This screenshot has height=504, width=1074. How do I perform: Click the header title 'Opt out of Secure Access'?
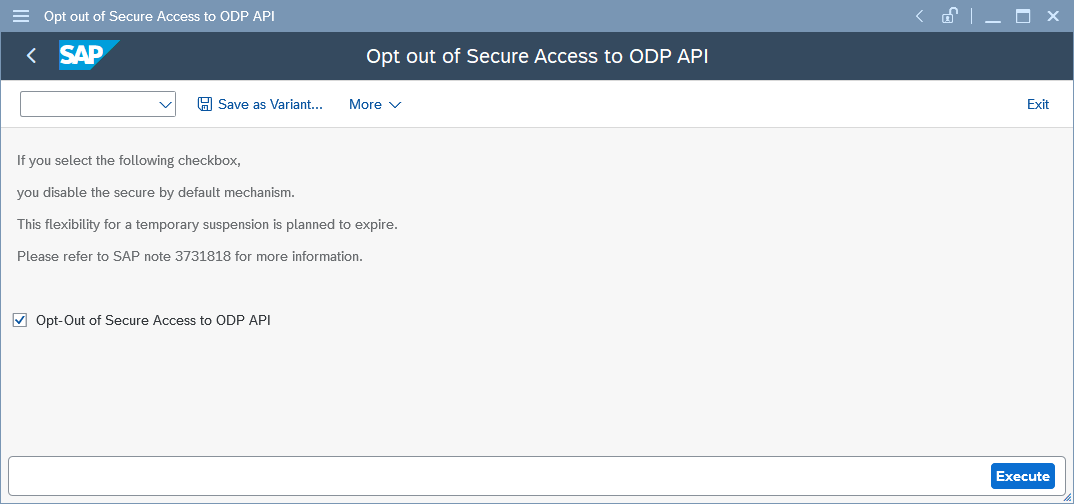point(537,55)
